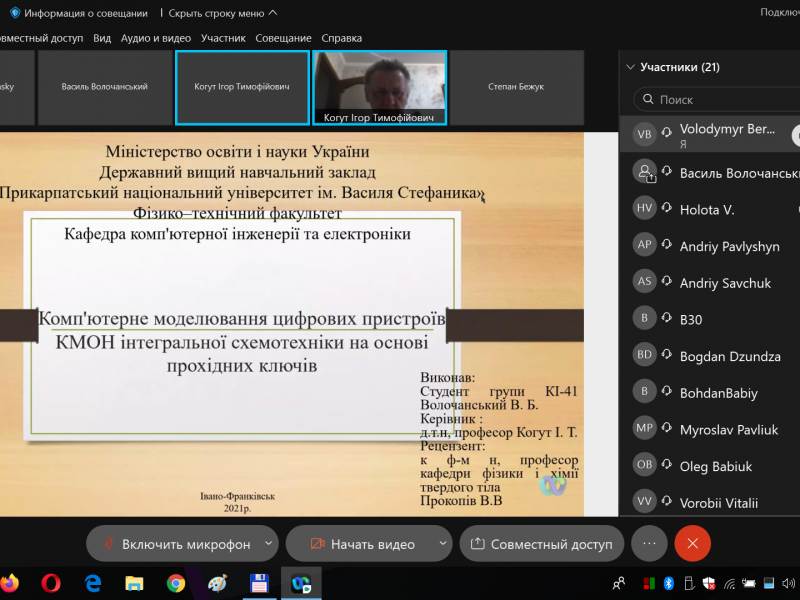Click the Bluetooth icon in system tray
800x600 pixels.
(669, 583)
